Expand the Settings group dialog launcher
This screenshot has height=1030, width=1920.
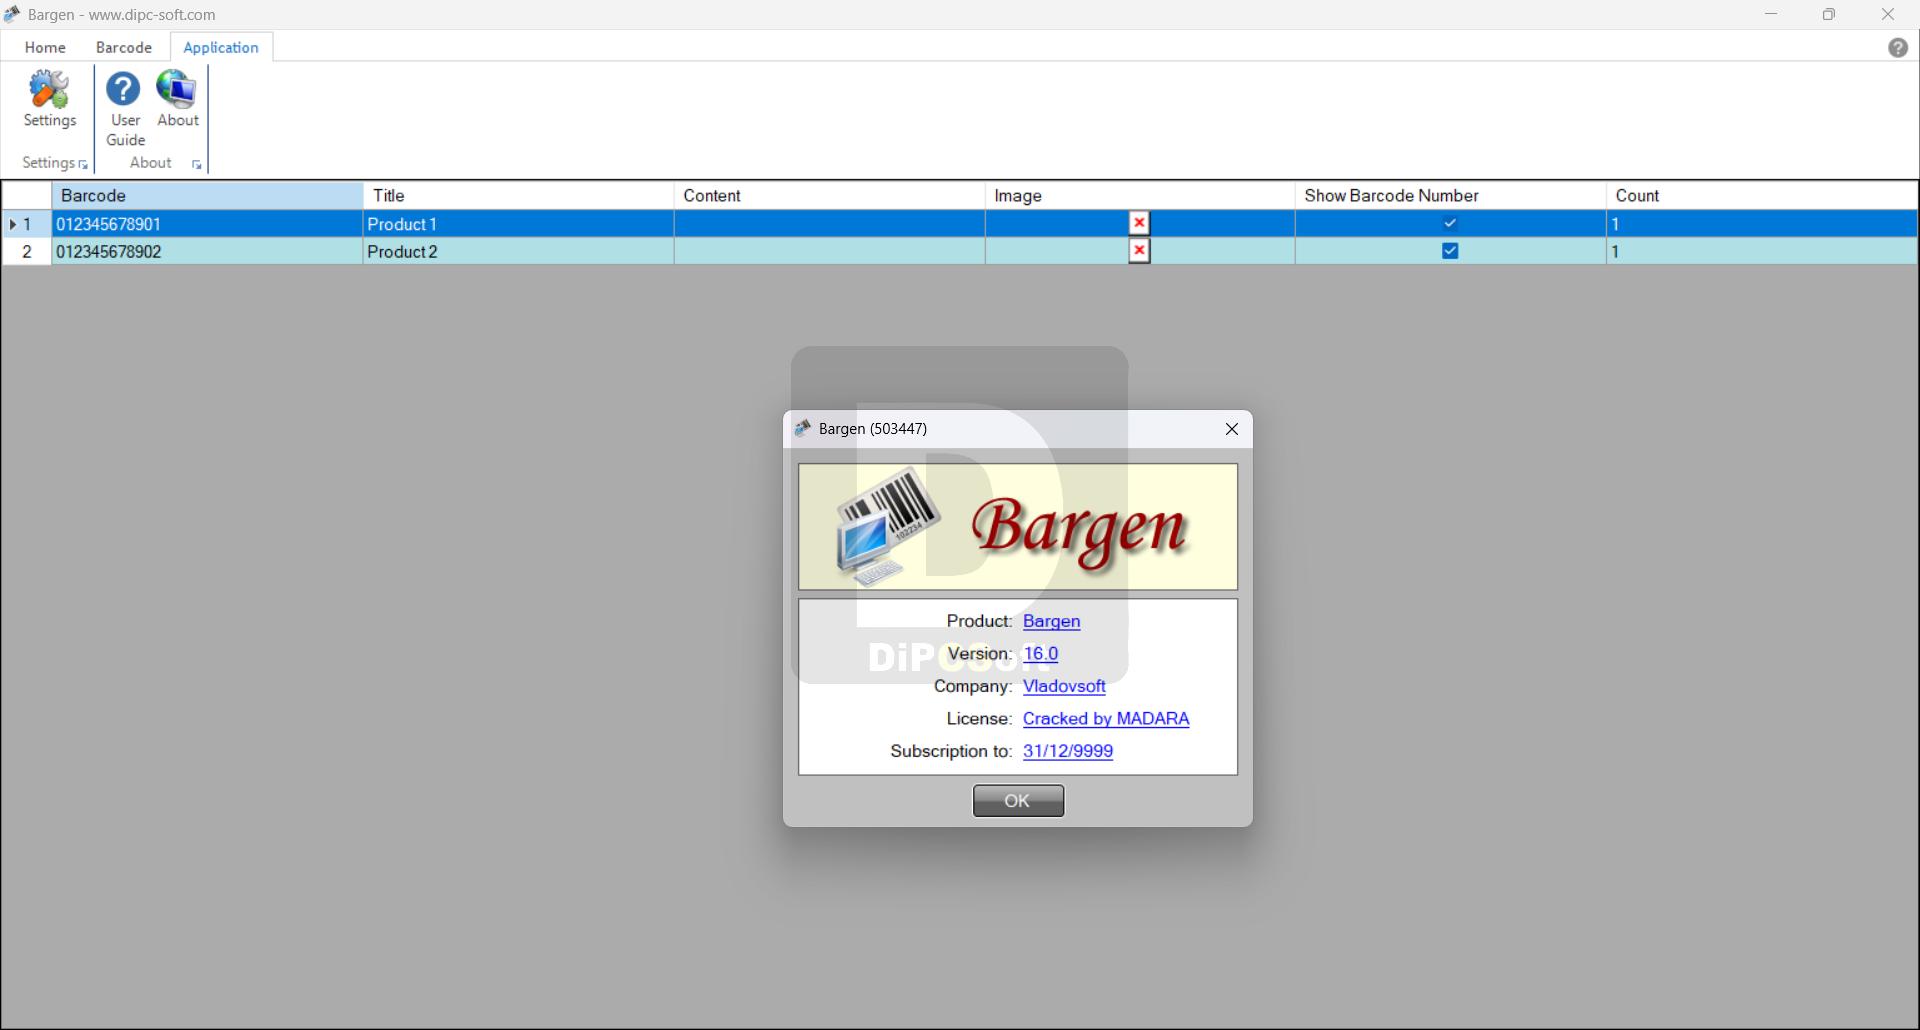[83, 164]
